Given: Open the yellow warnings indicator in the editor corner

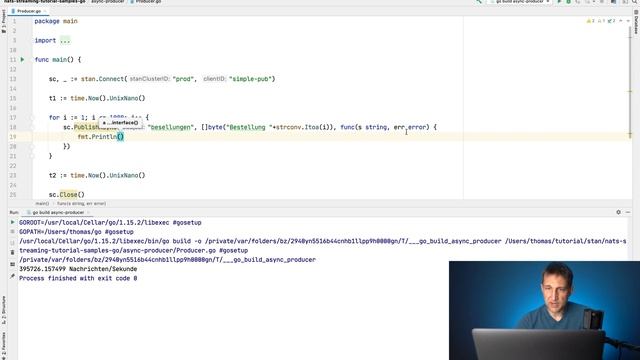Looking at the screenshot, I should click(x=591, y=21).
